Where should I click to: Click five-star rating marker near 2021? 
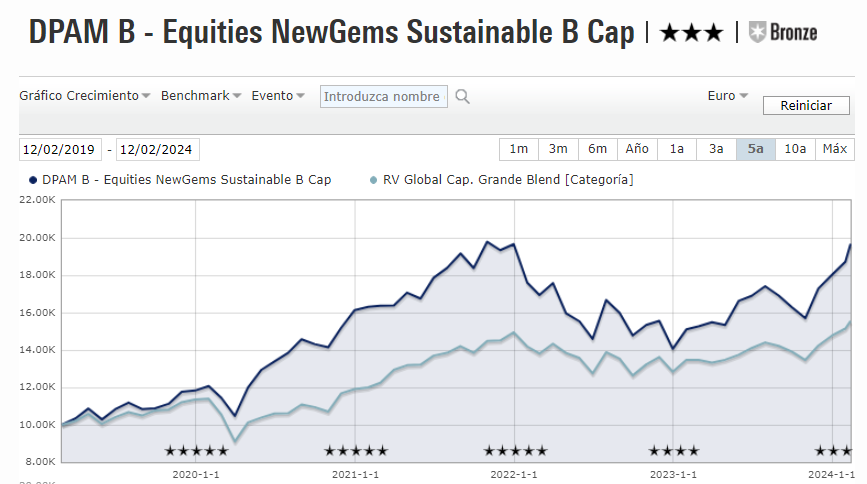tap(356, 451)
